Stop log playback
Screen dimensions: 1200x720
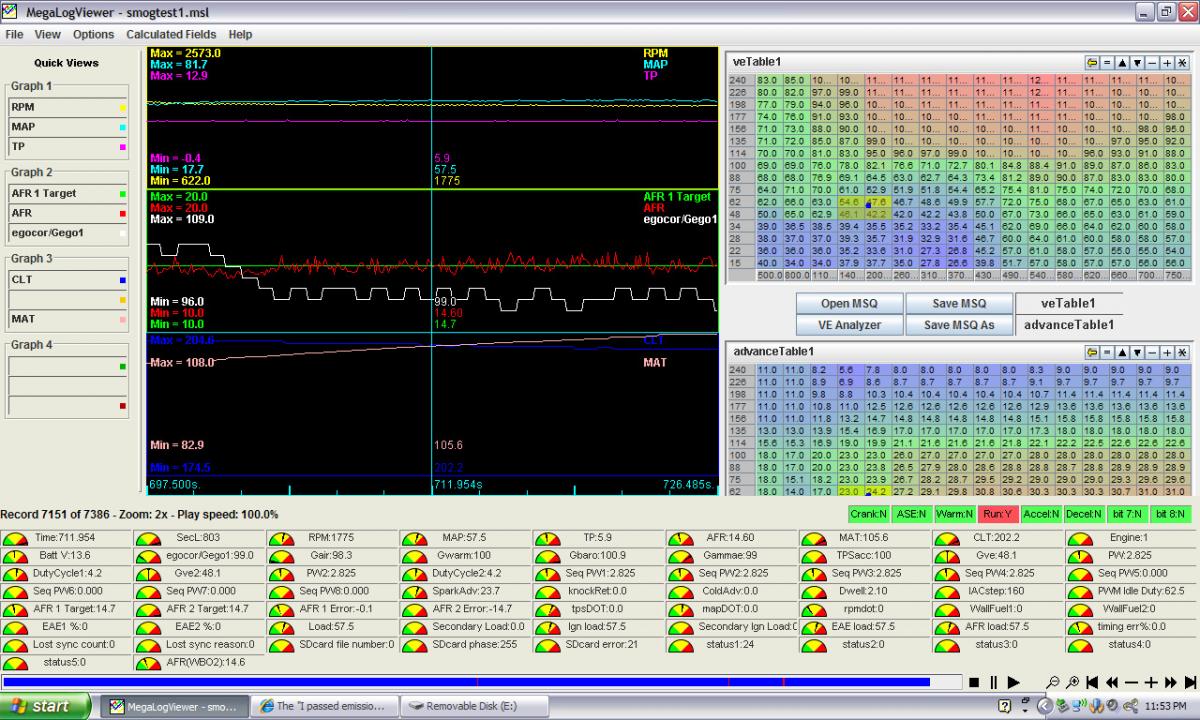click(974, 682)
